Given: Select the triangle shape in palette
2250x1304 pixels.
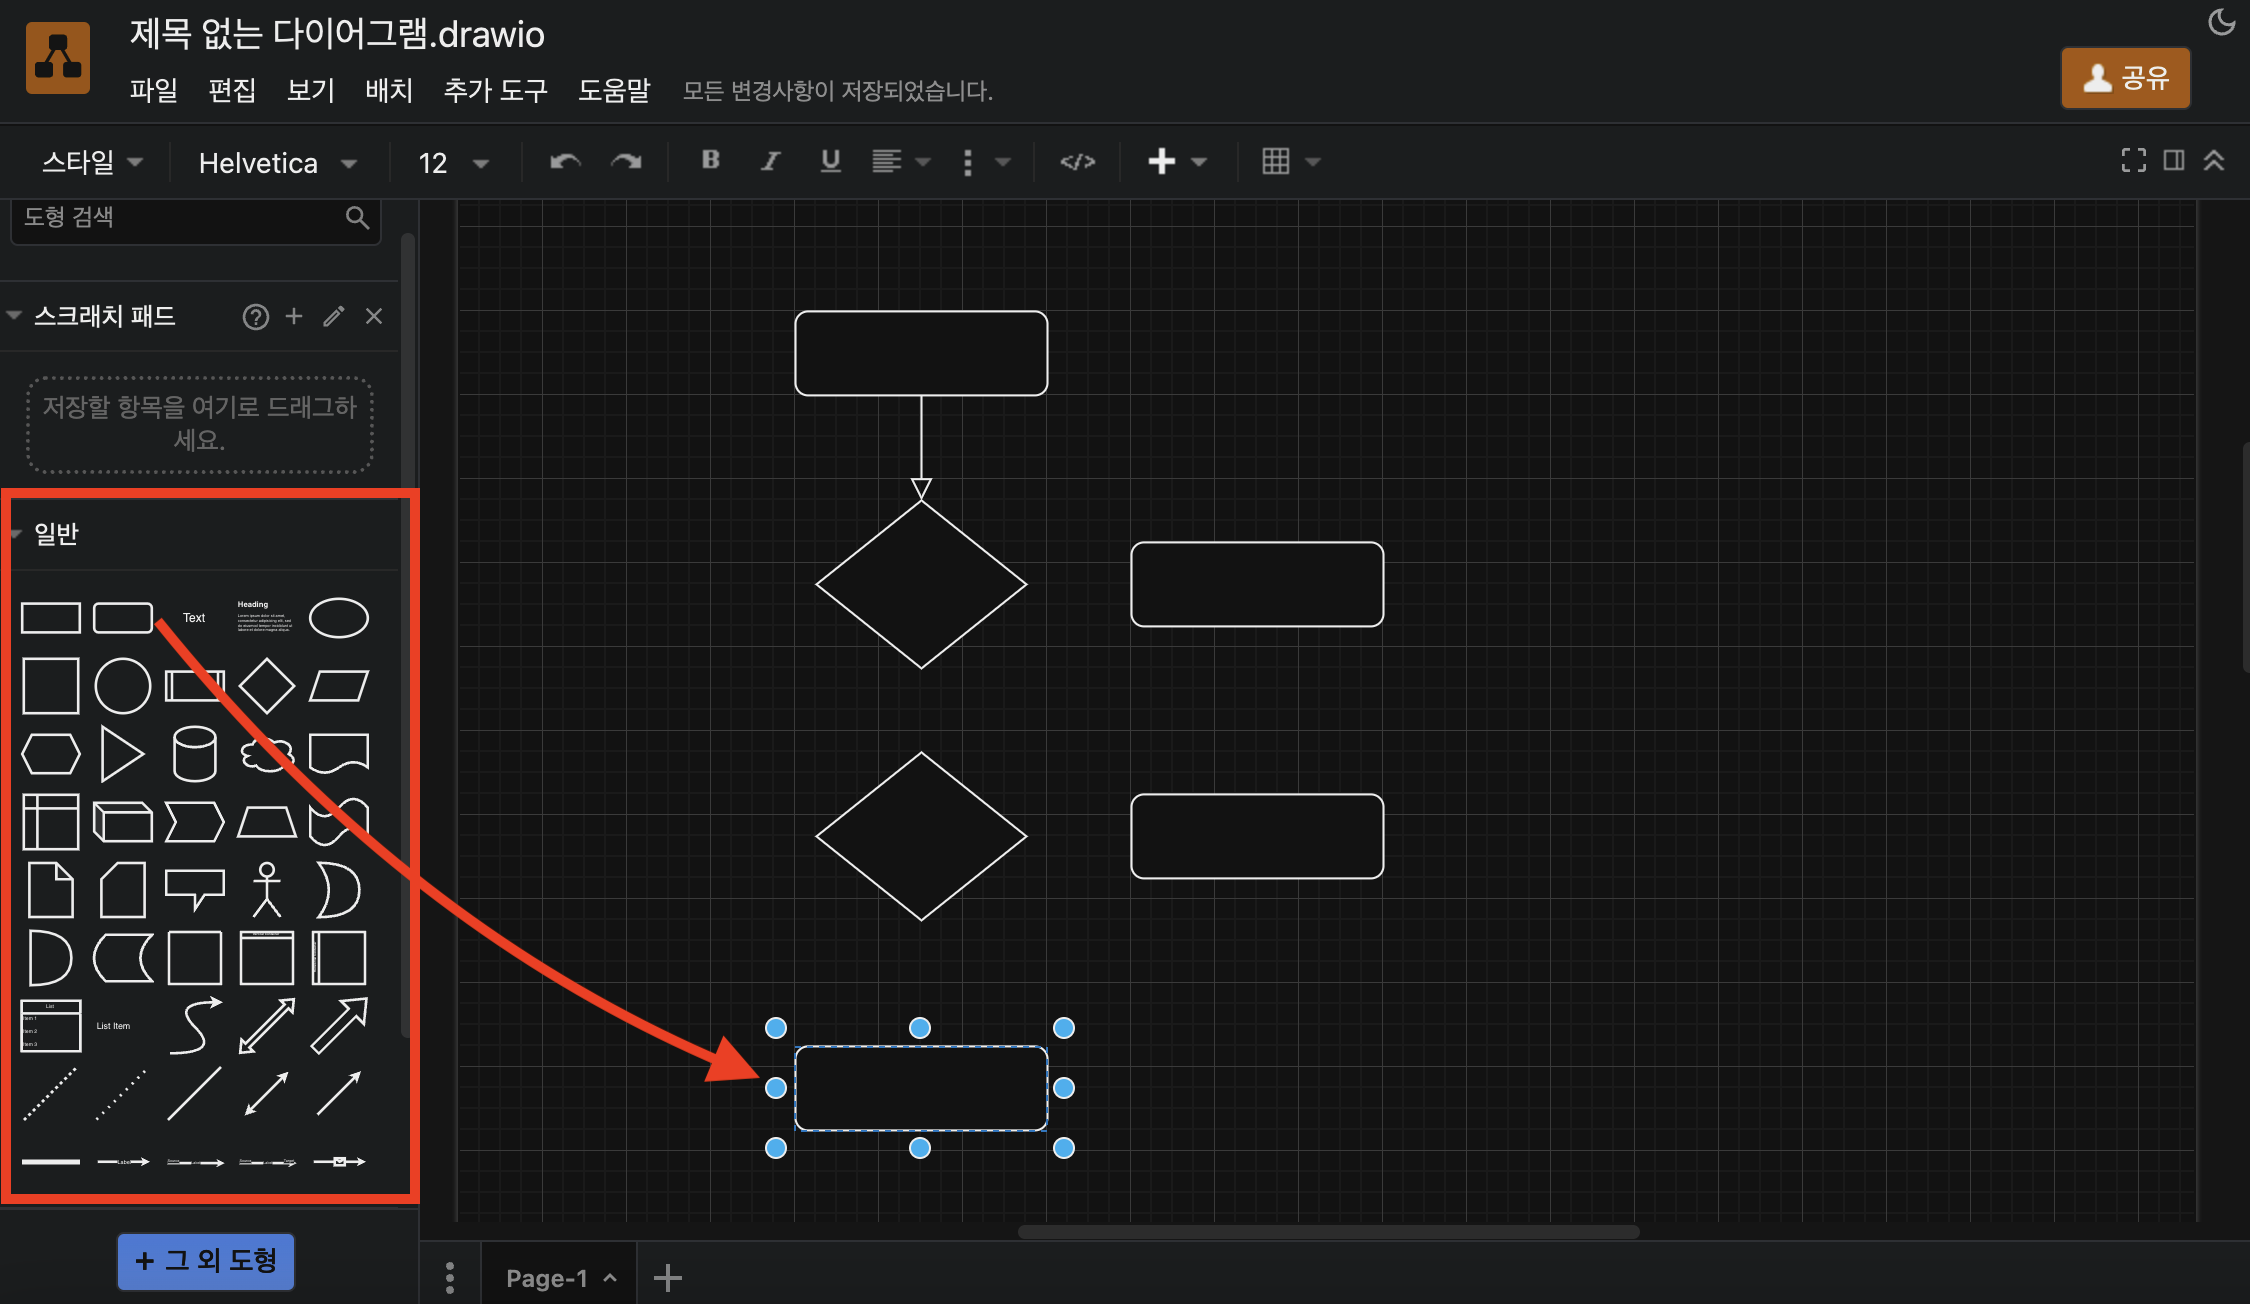Looking at the screenshot, I should [x=122, y=754].
